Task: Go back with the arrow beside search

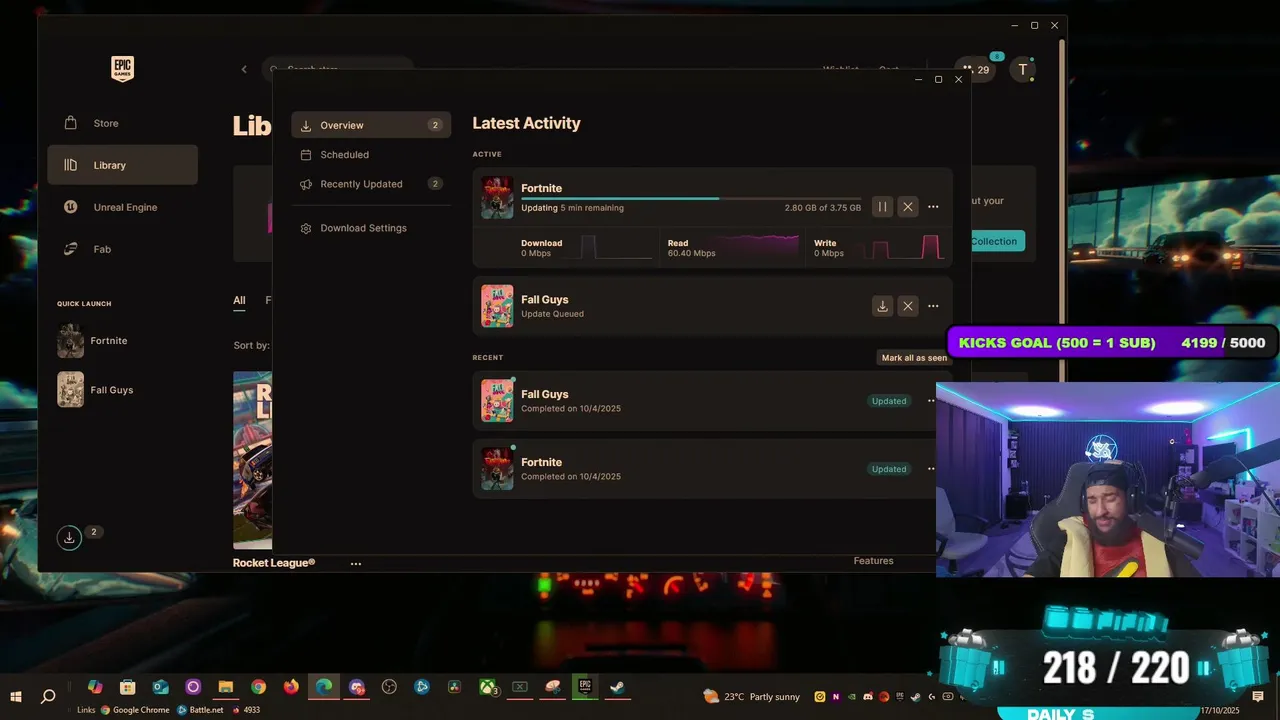Action: 244,69
